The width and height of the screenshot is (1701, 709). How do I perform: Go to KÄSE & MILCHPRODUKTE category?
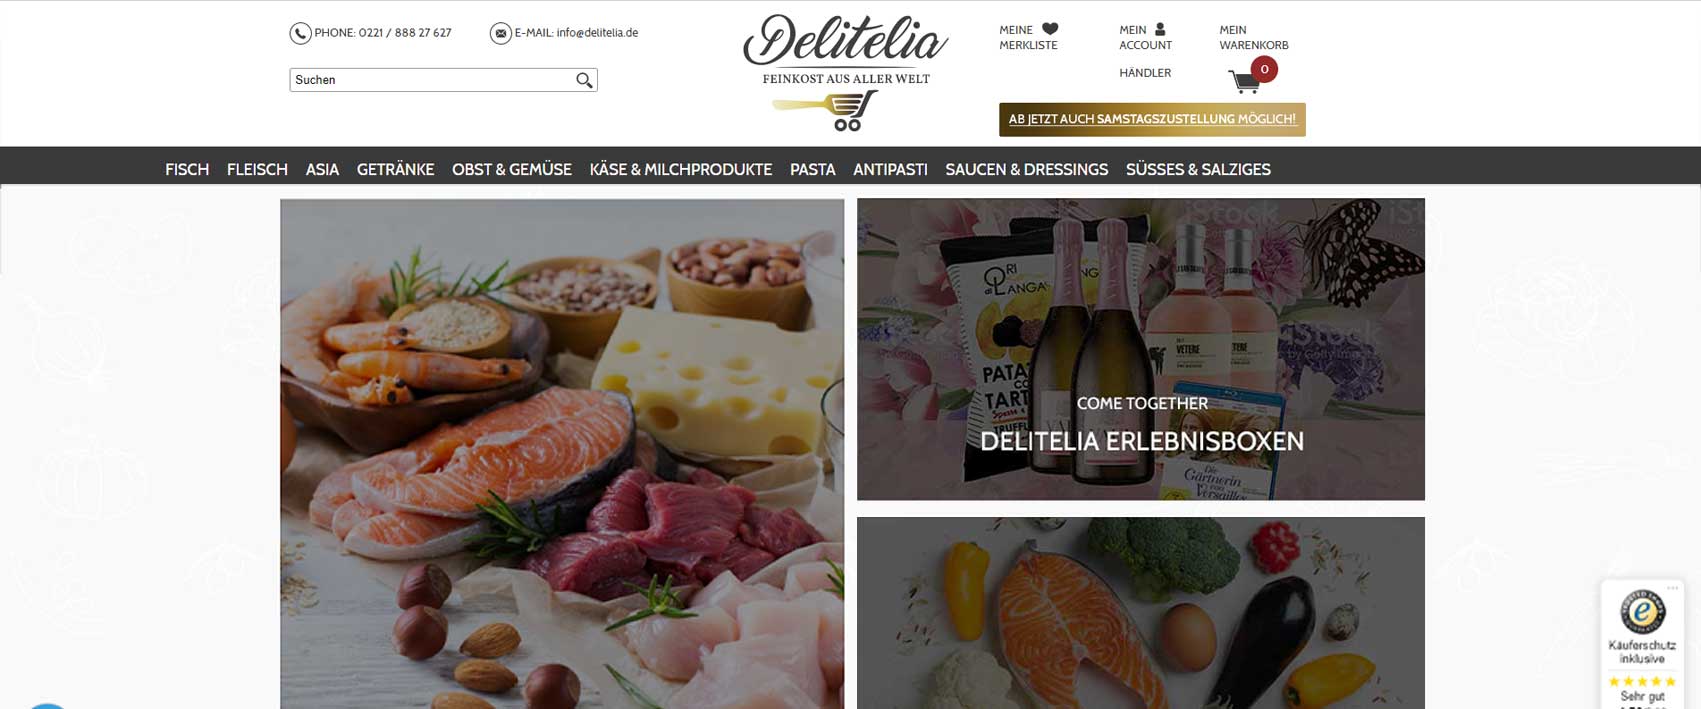(681, 169)
